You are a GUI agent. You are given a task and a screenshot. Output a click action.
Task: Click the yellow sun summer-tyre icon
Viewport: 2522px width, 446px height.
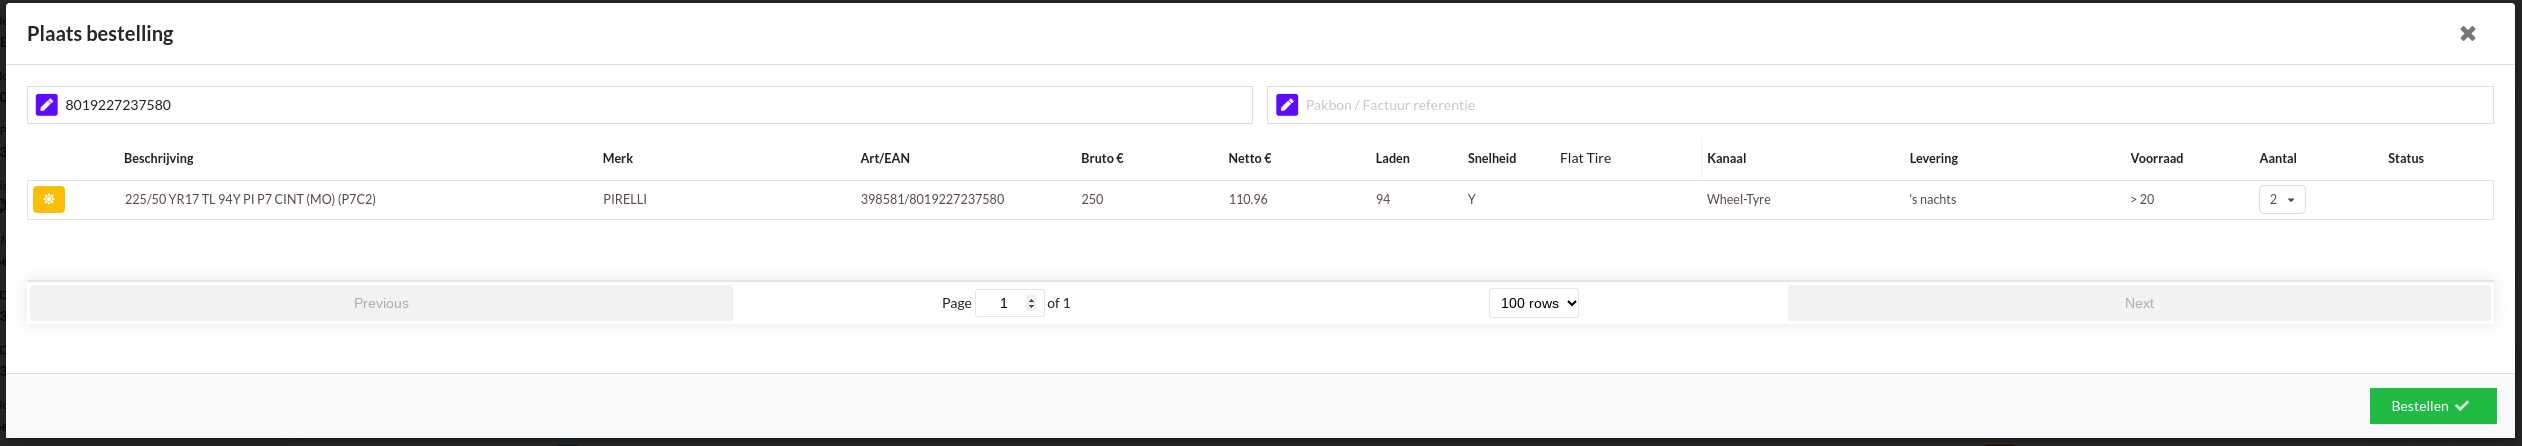[x=49, y=199]
